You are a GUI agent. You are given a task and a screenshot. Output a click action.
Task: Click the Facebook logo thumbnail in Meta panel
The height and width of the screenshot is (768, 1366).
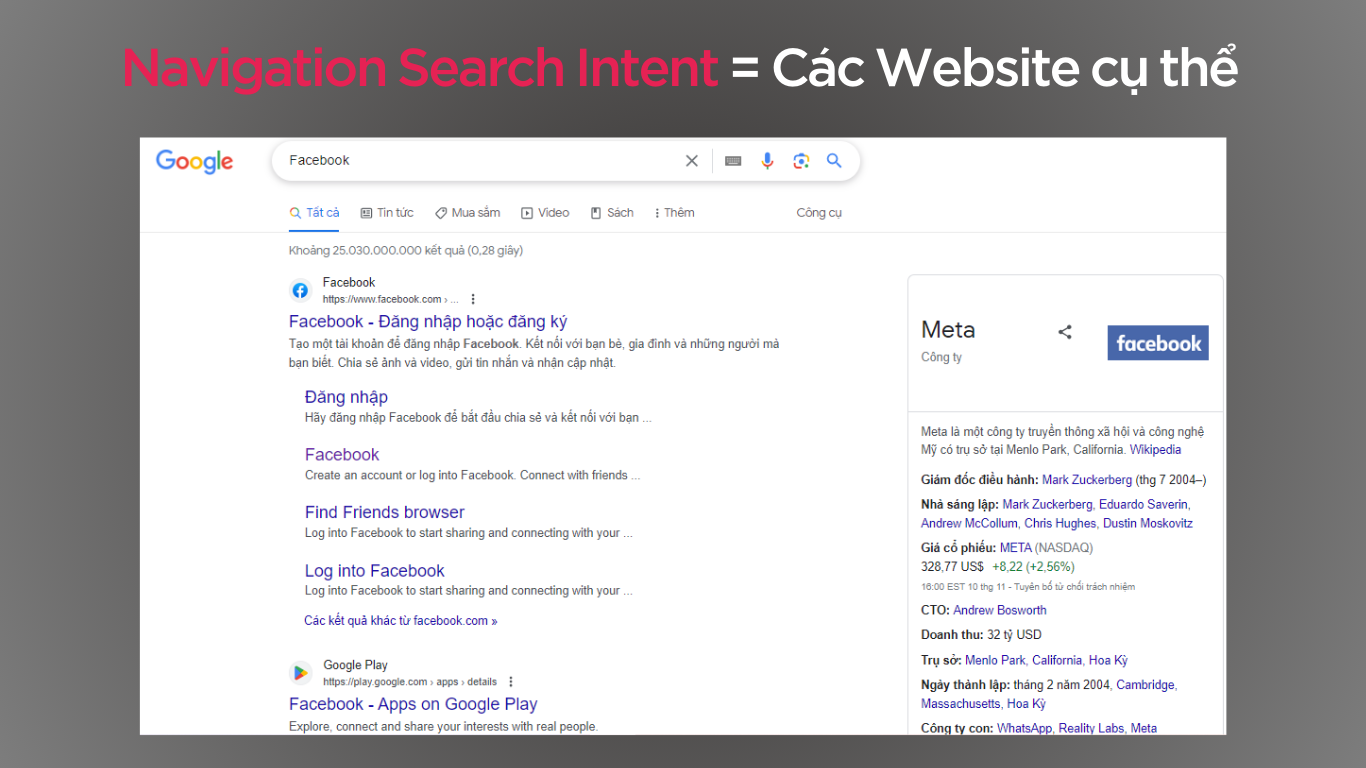pos(1158,343)
